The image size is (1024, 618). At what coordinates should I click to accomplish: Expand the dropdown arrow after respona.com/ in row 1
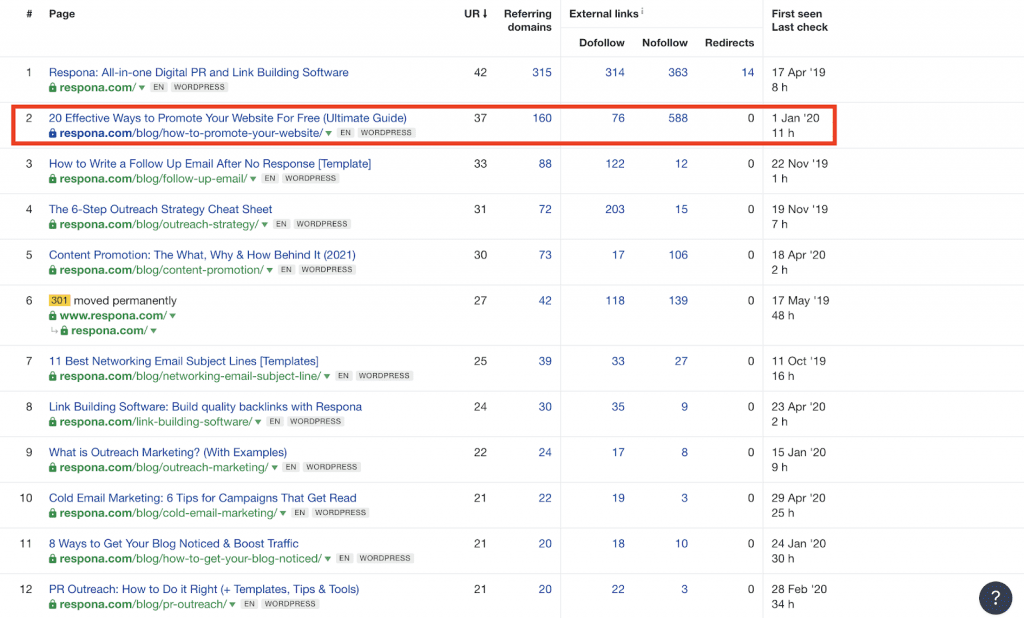coord(142,88)
